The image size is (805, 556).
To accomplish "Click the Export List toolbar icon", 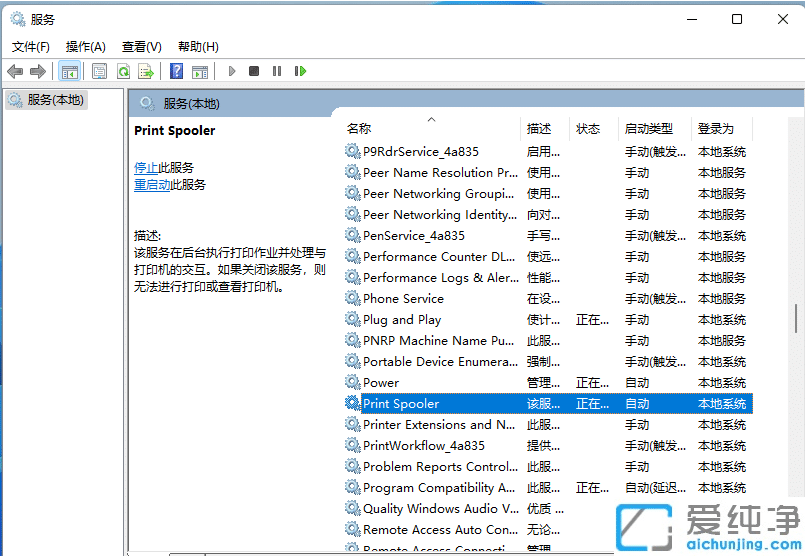I will [146, 71].
